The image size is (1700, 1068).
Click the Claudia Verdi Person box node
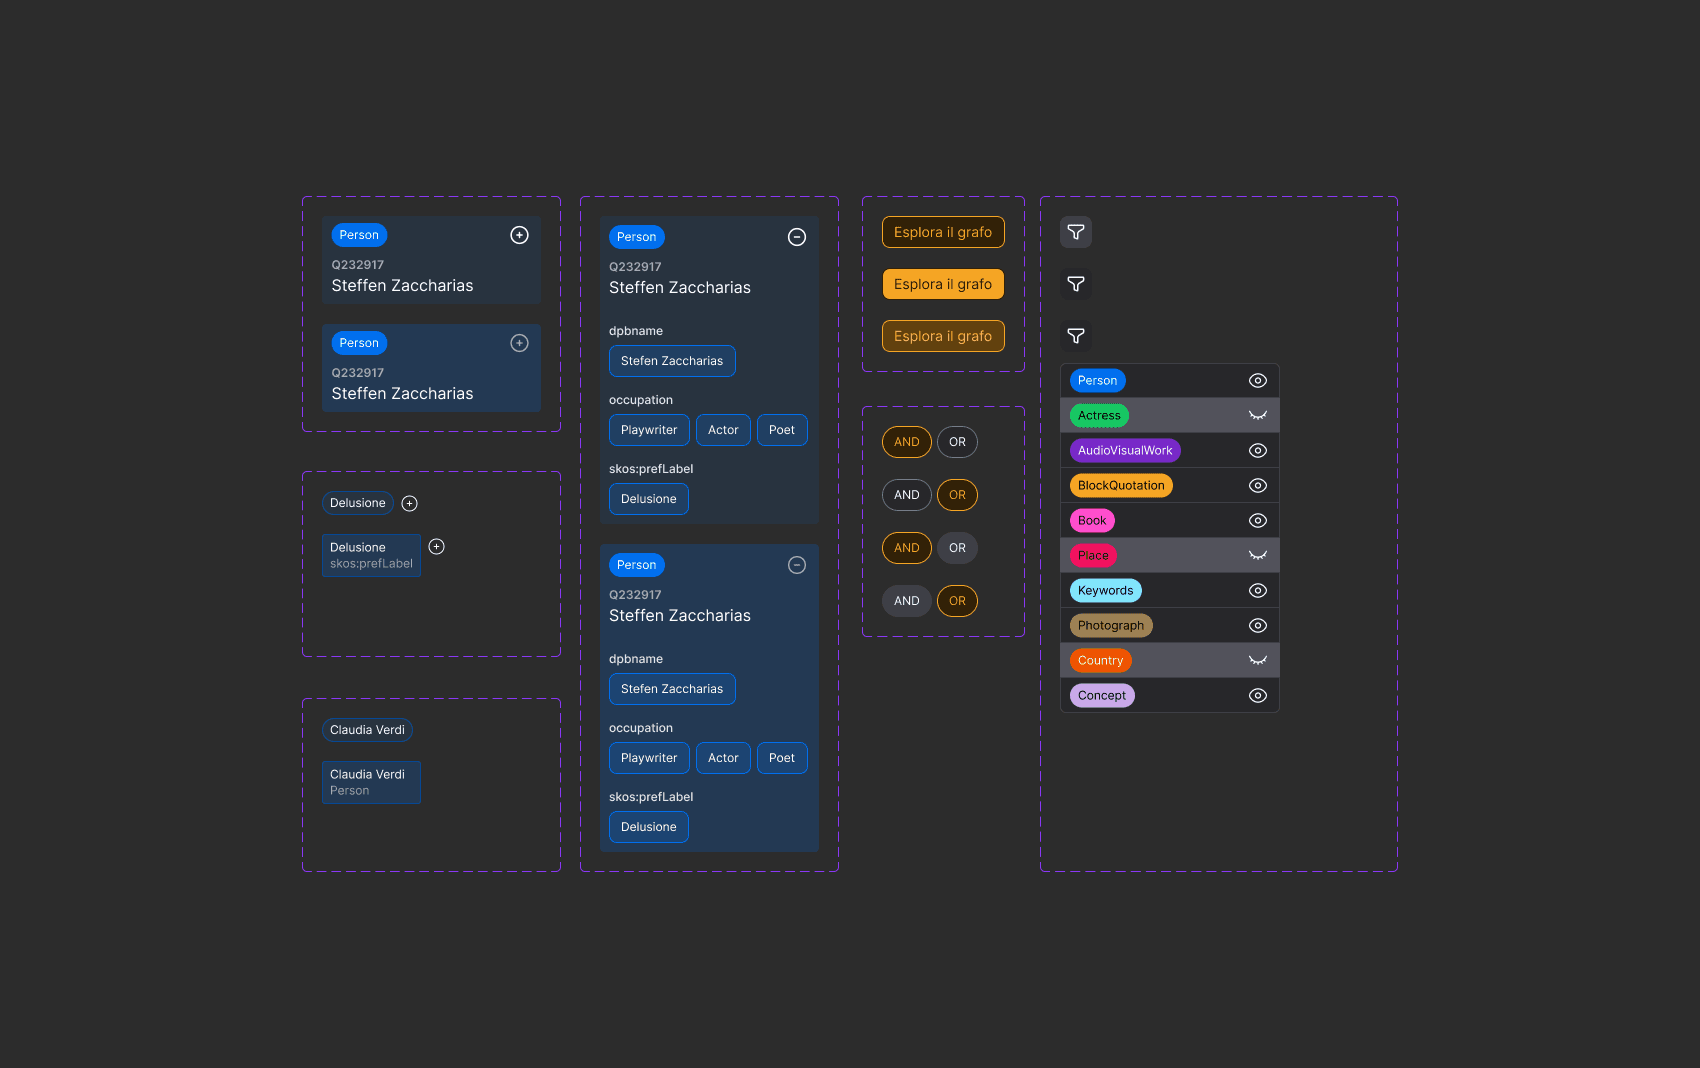point(371,782)
